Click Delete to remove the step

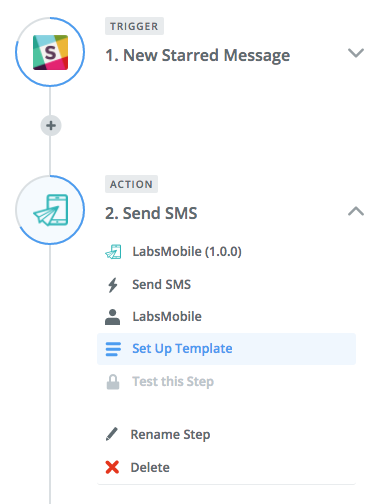tap(150, 467)
